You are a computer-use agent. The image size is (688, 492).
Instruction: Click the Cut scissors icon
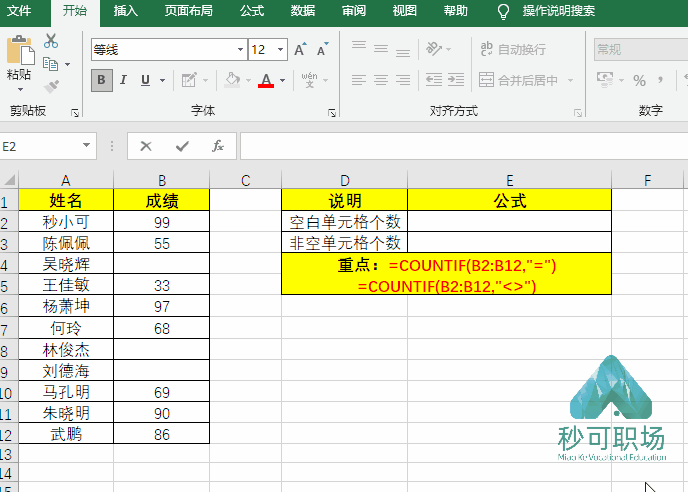51,41
